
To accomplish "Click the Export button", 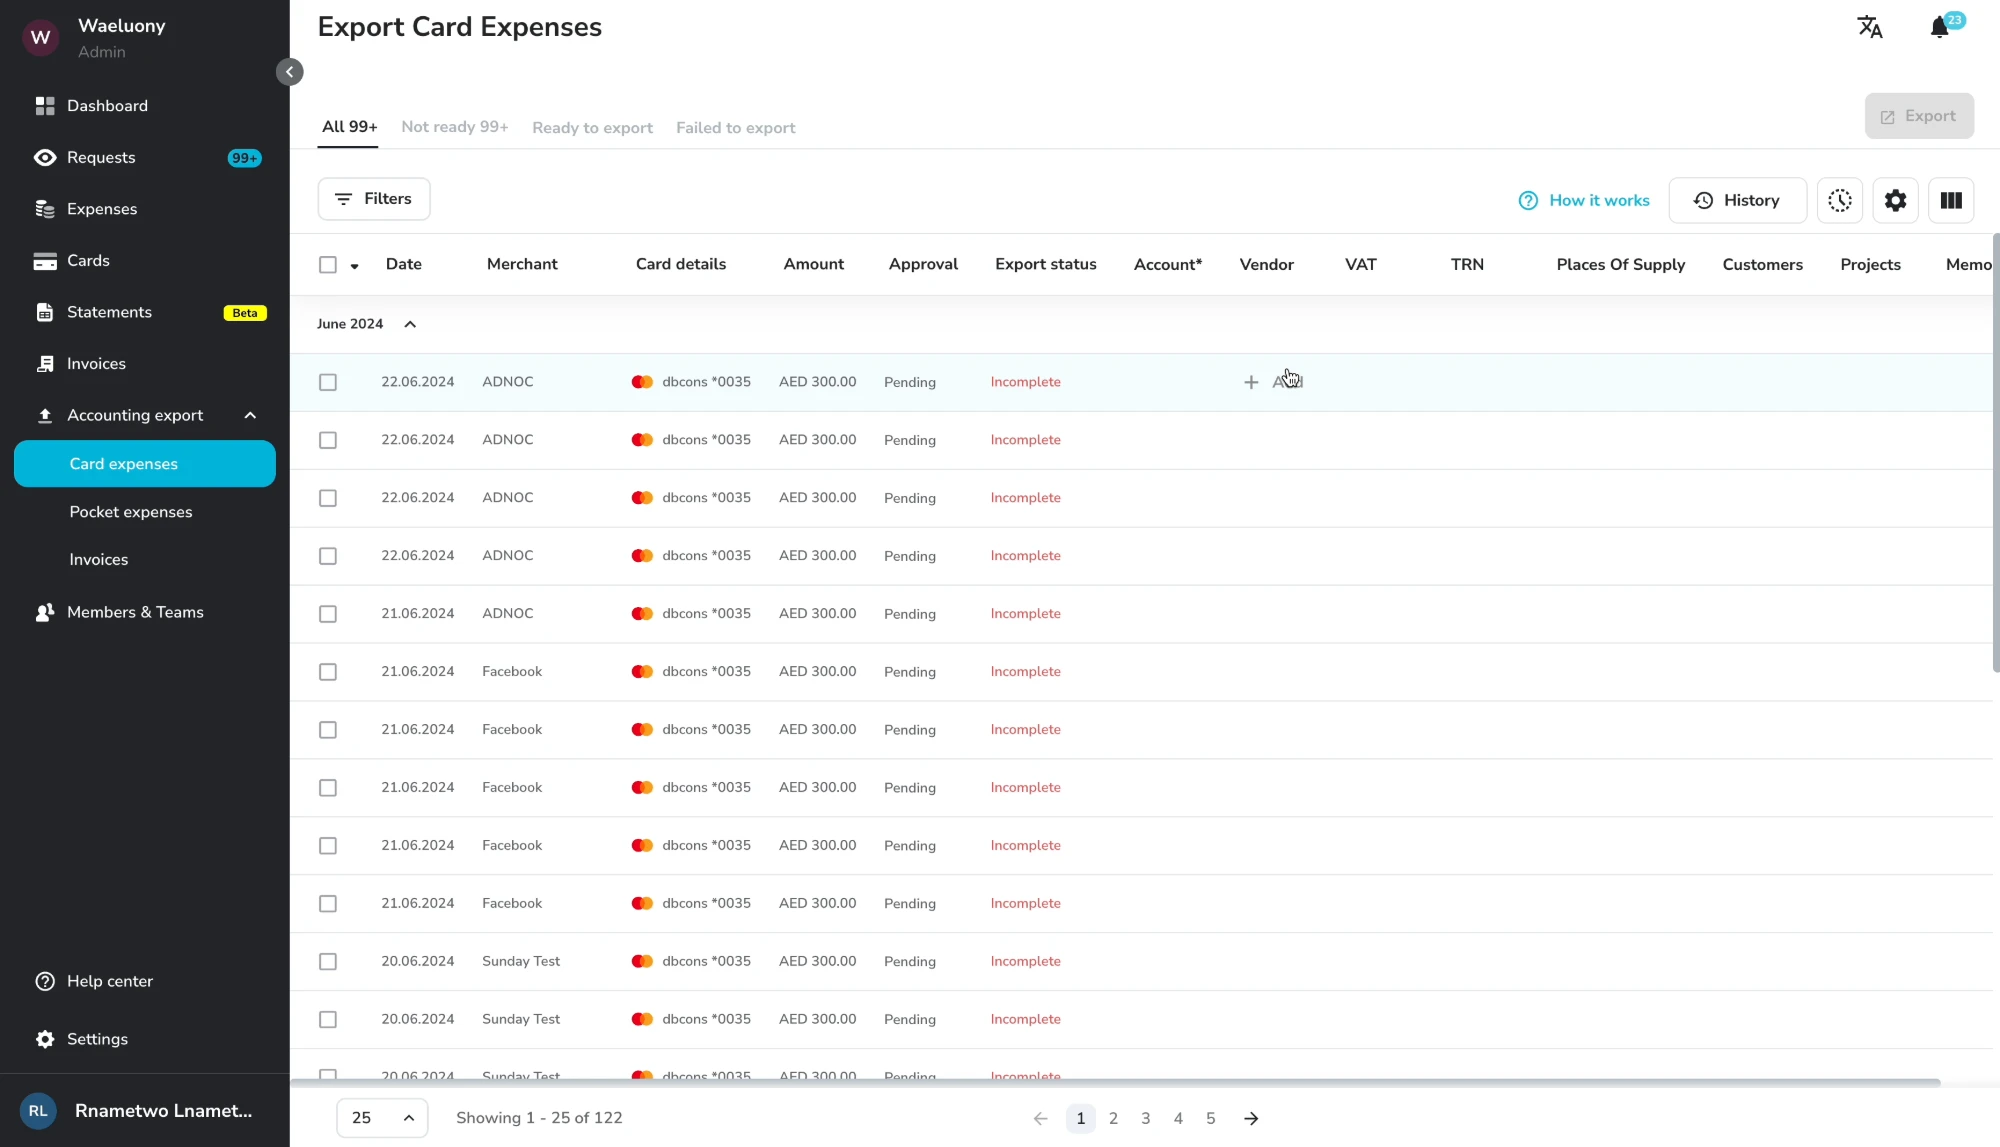I will pyautogui.click(x=1919, y=116).
